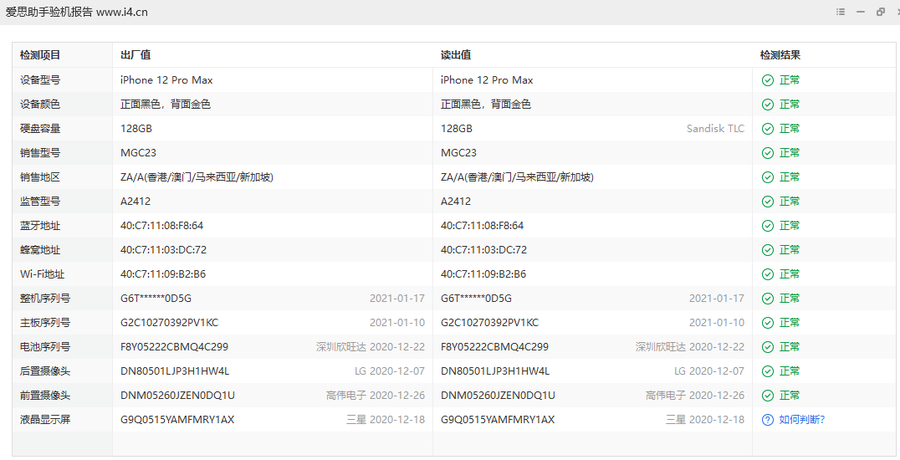Click read date 三星 2020-12-18

click(705, 420)
